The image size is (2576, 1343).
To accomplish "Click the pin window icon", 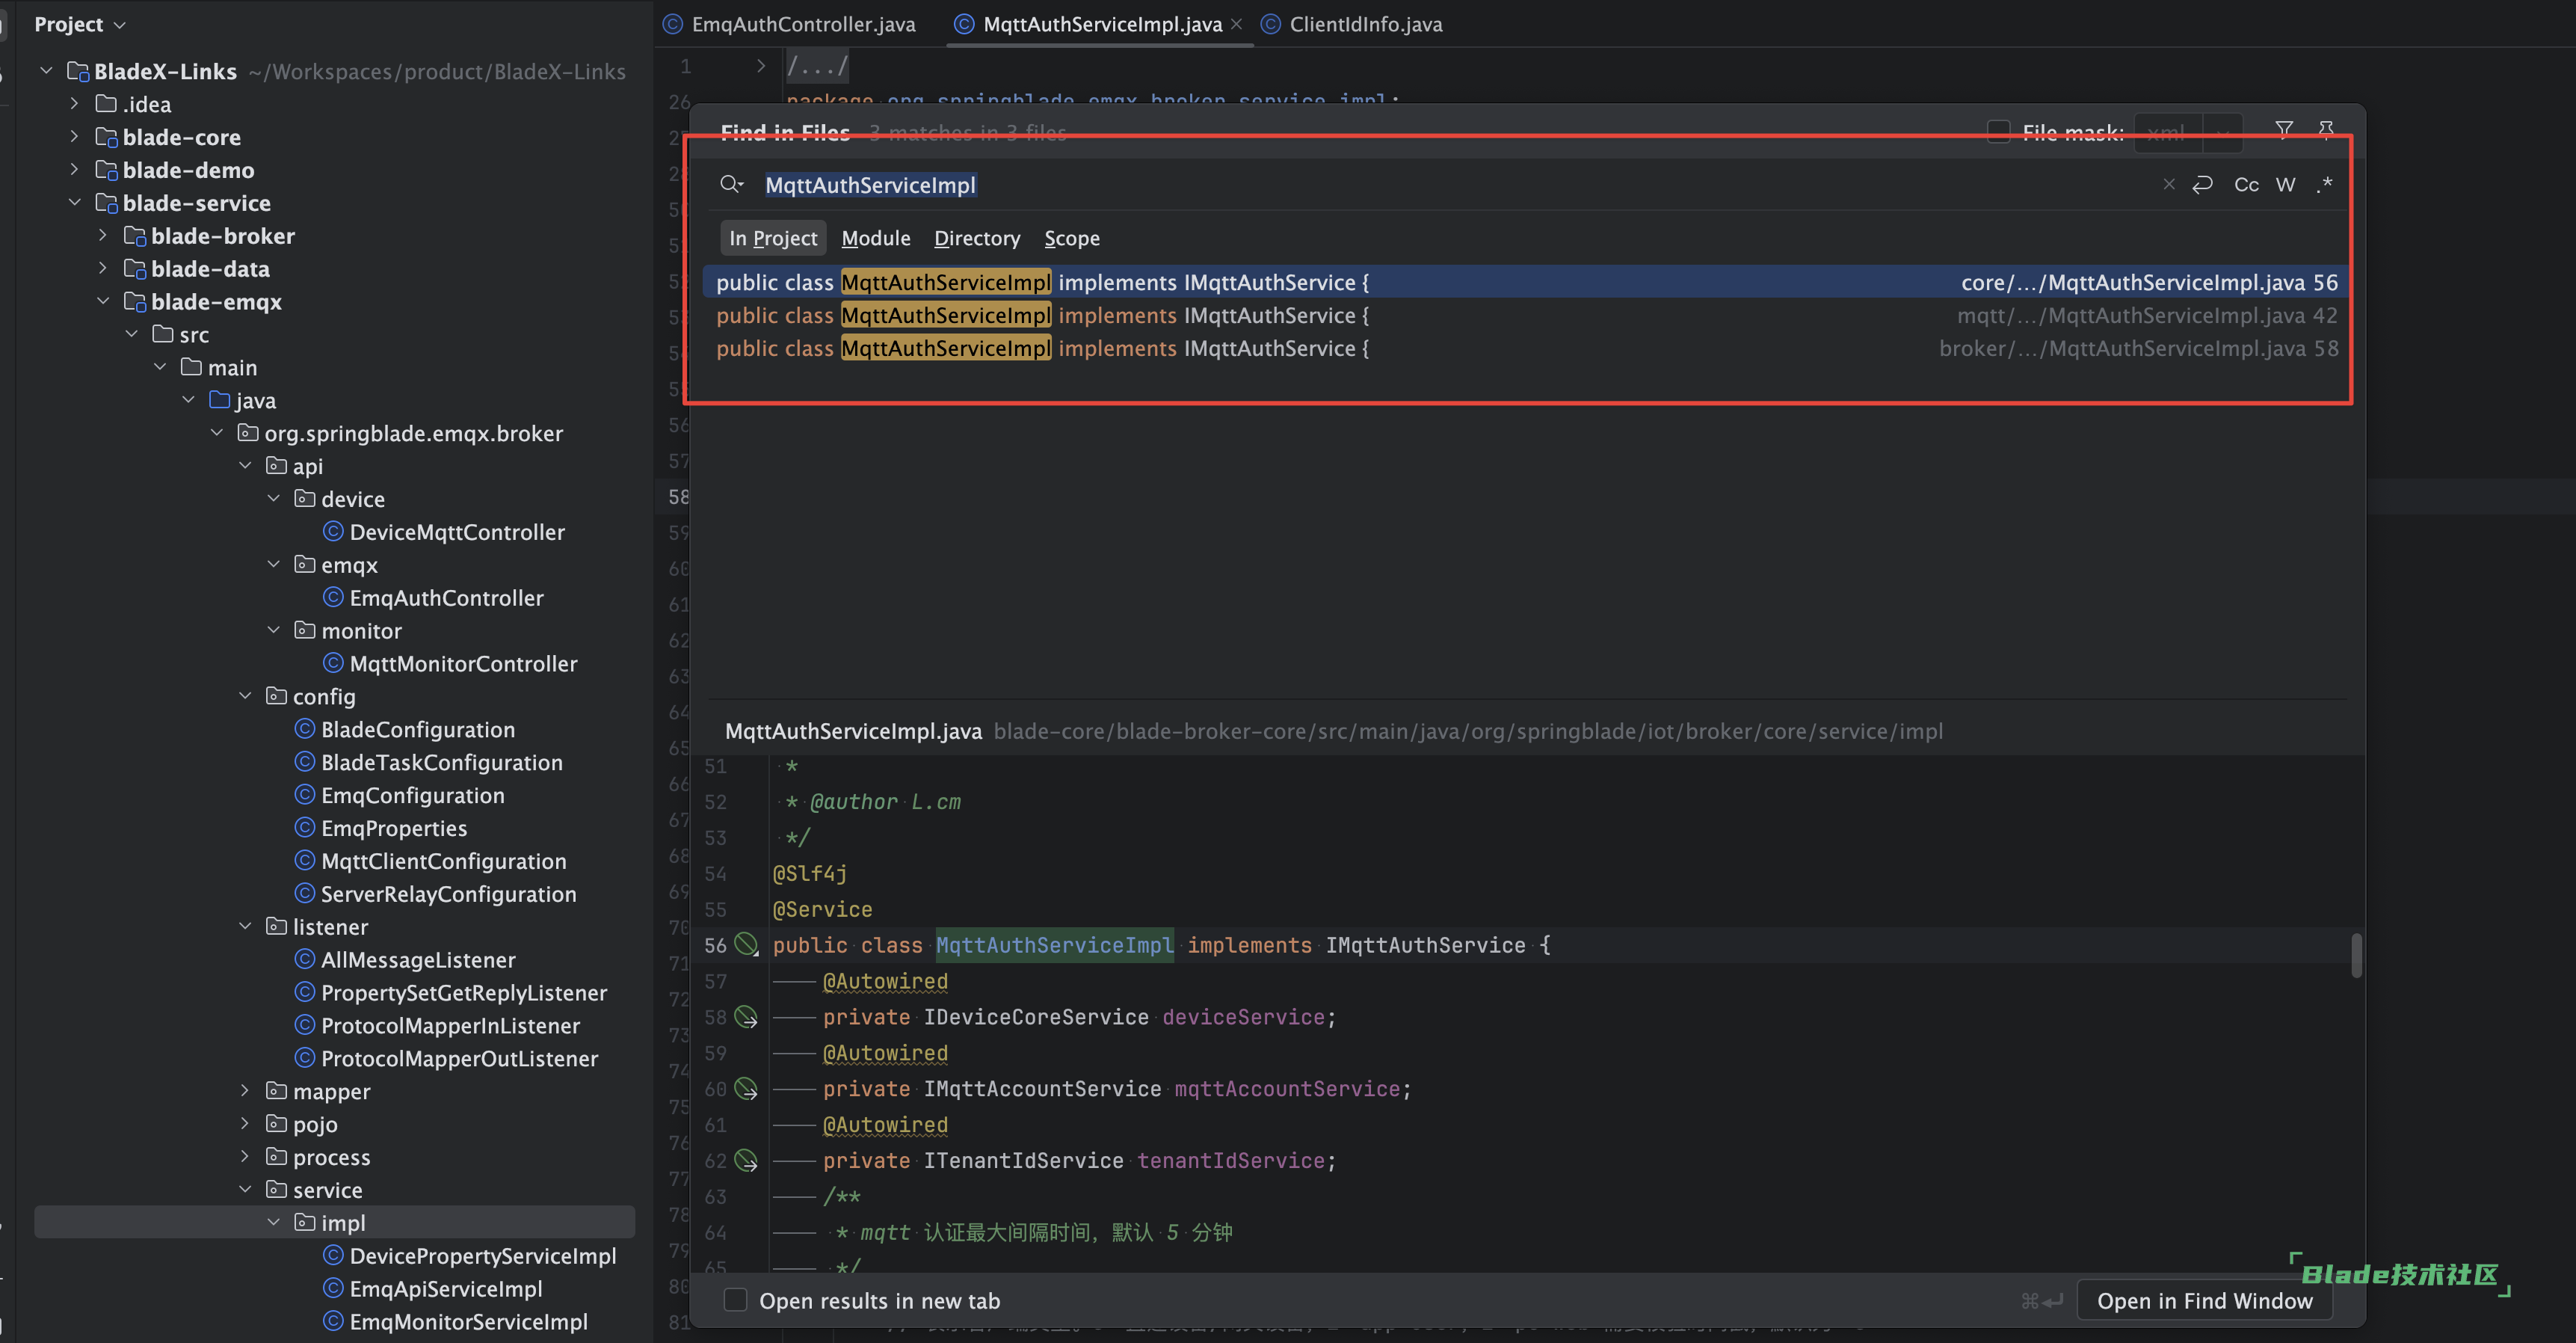I will click(x=2326, y=130).
